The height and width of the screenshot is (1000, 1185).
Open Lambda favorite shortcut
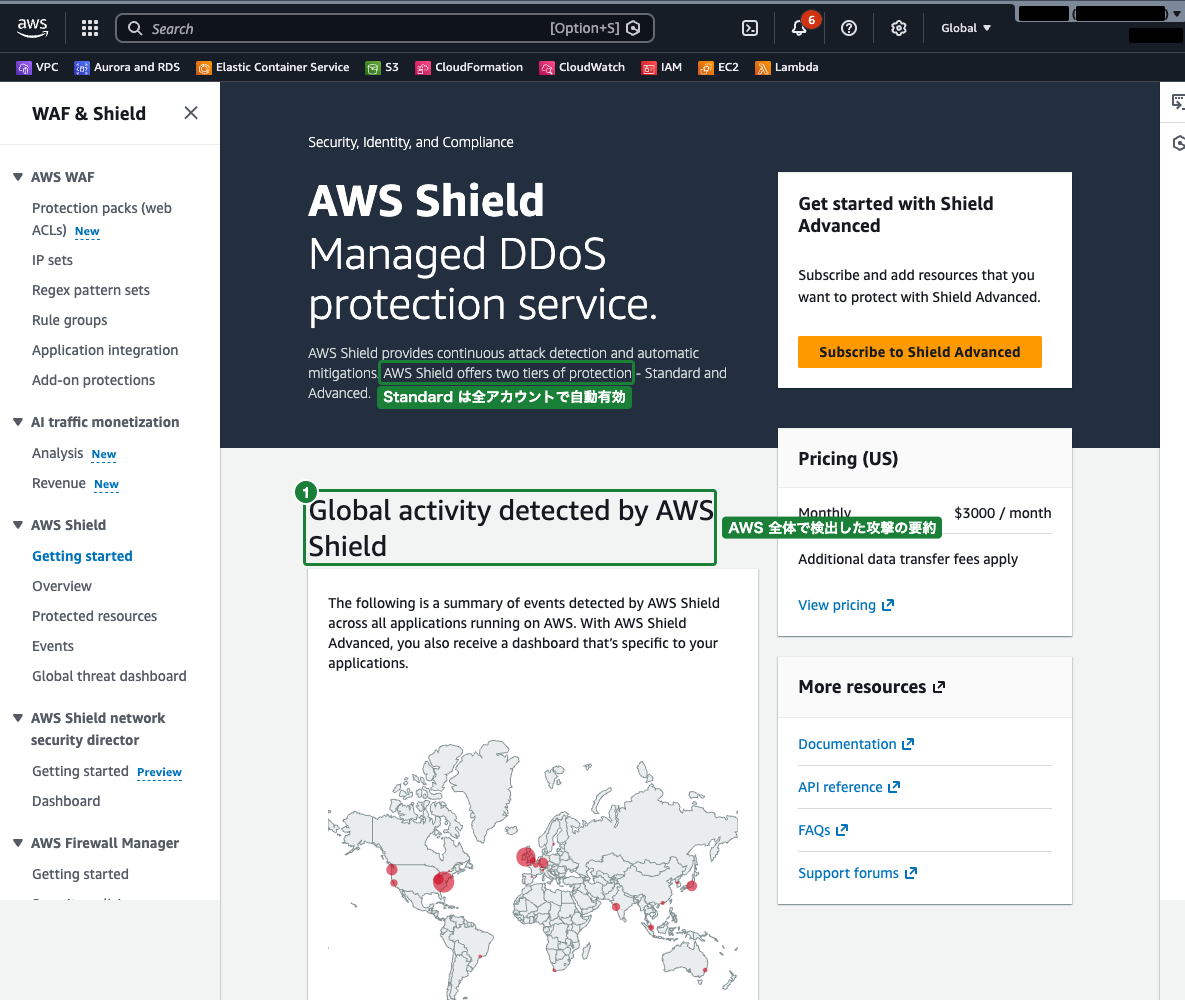point(787,67)
